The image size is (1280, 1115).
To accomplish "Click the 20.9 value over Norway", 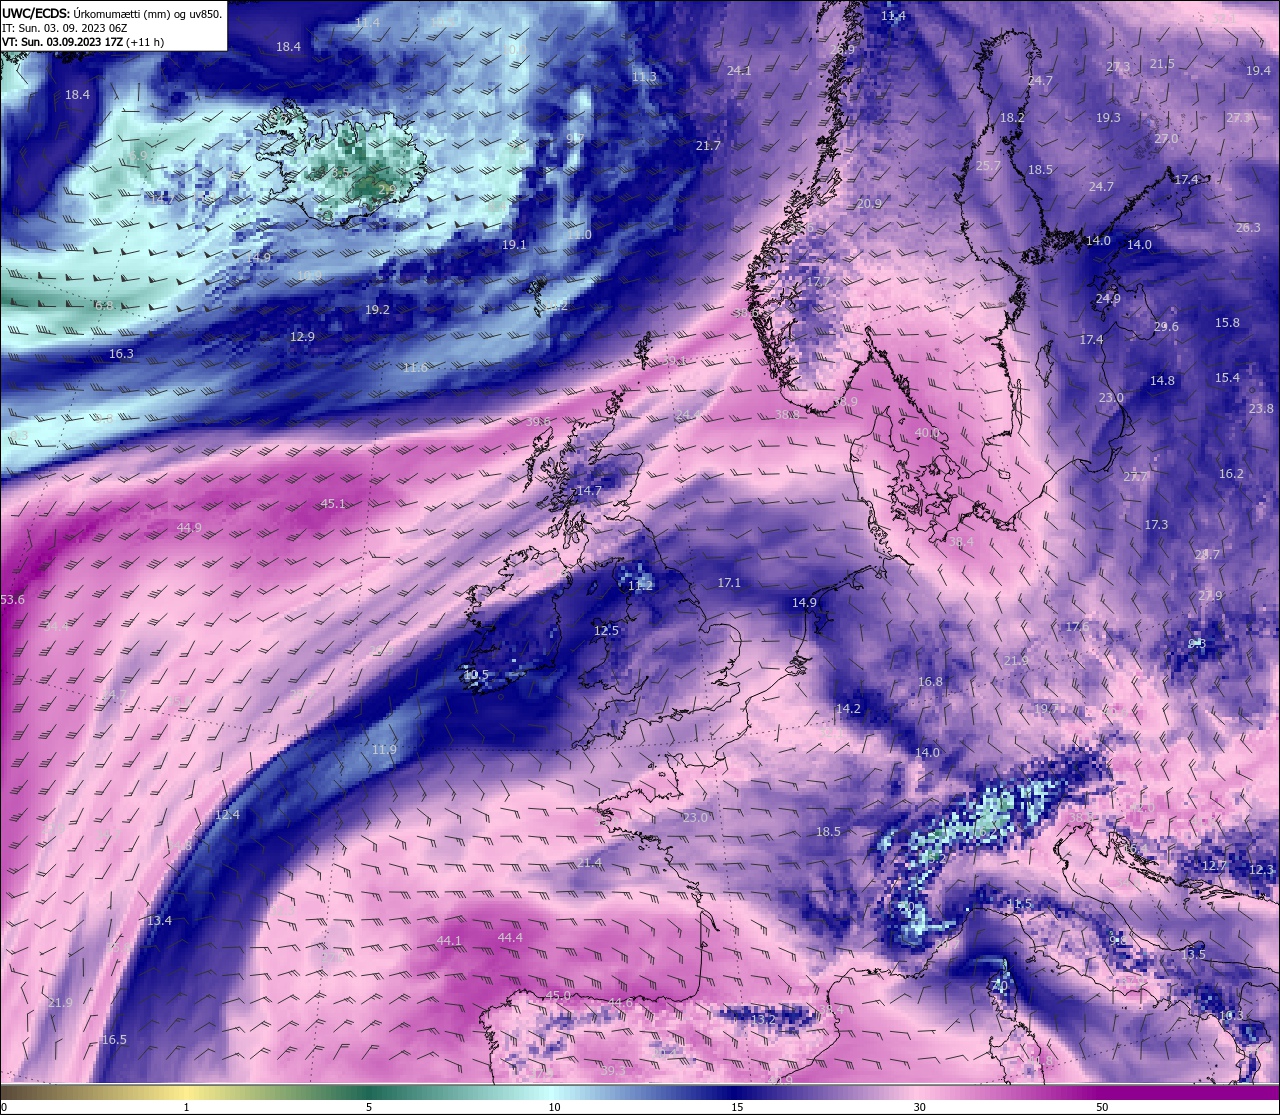I will coord(869,204).
